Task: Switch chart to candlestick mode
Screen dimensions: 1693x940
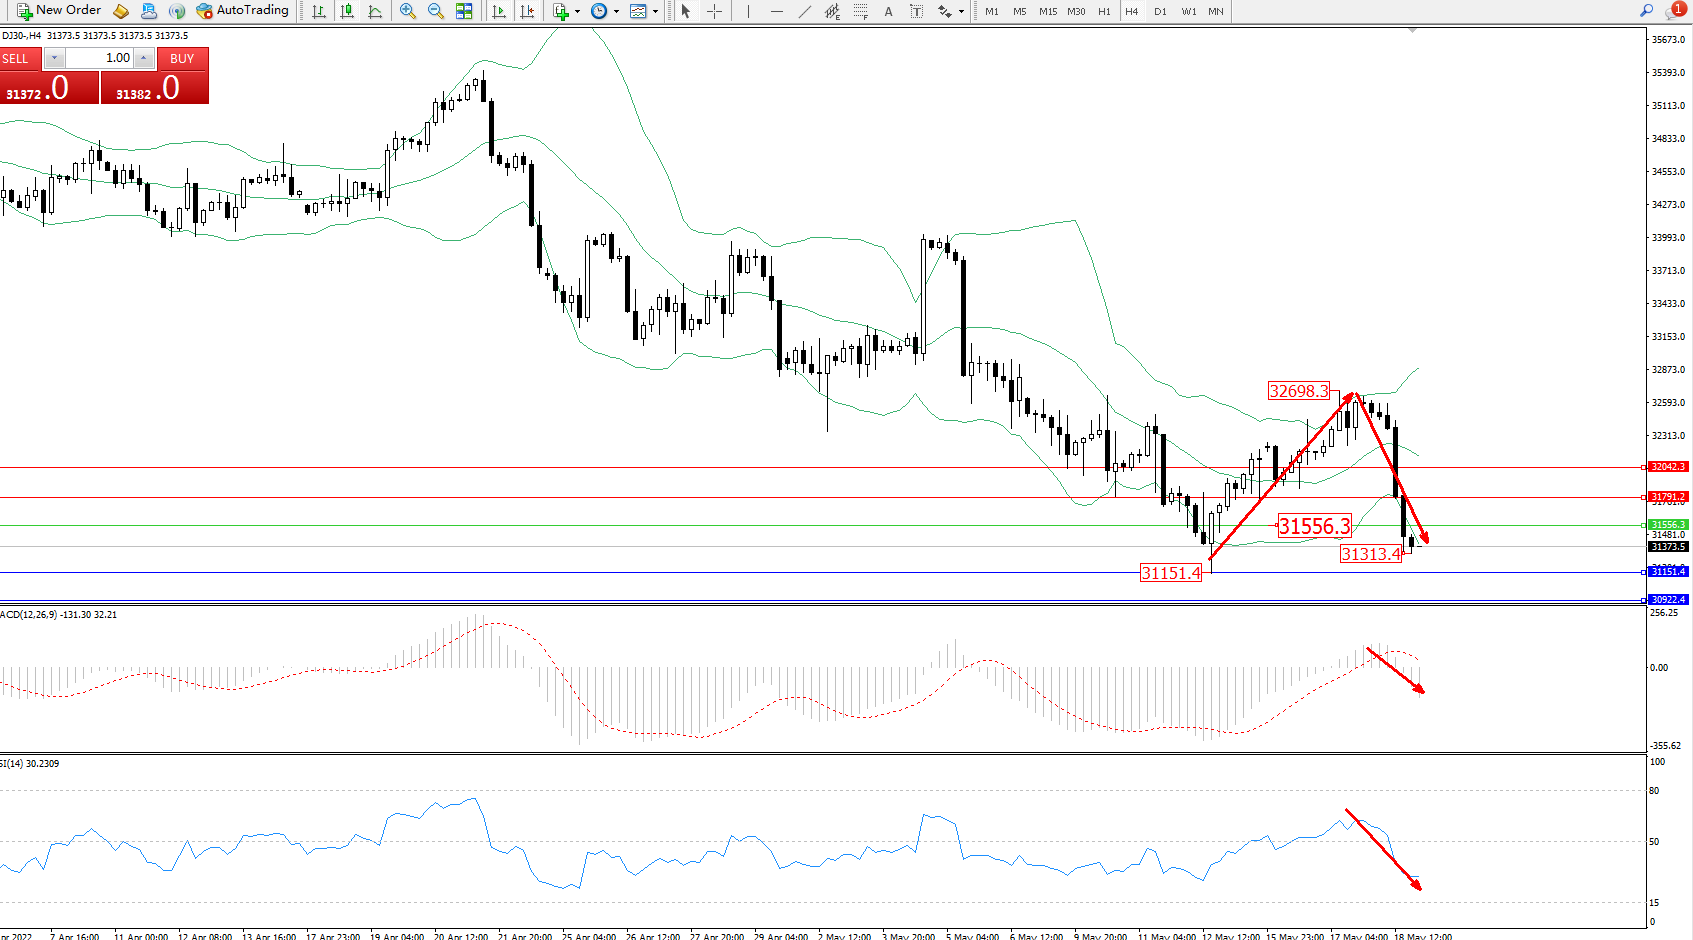Action: pyautogui.click(x=347, y=11)
